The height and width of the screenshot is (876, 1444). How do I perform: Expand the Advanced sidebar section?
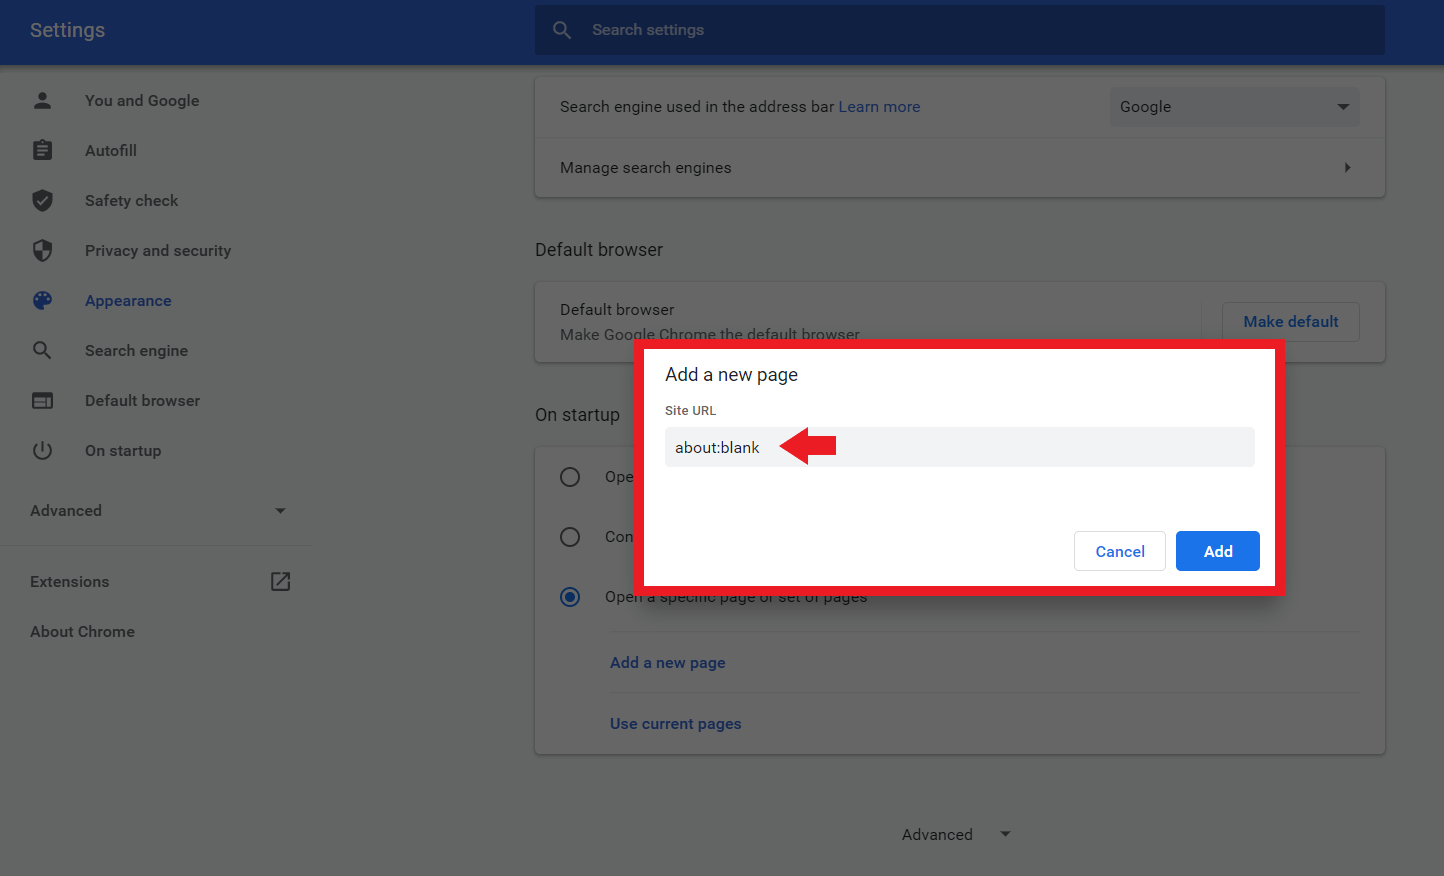point(158,510)
